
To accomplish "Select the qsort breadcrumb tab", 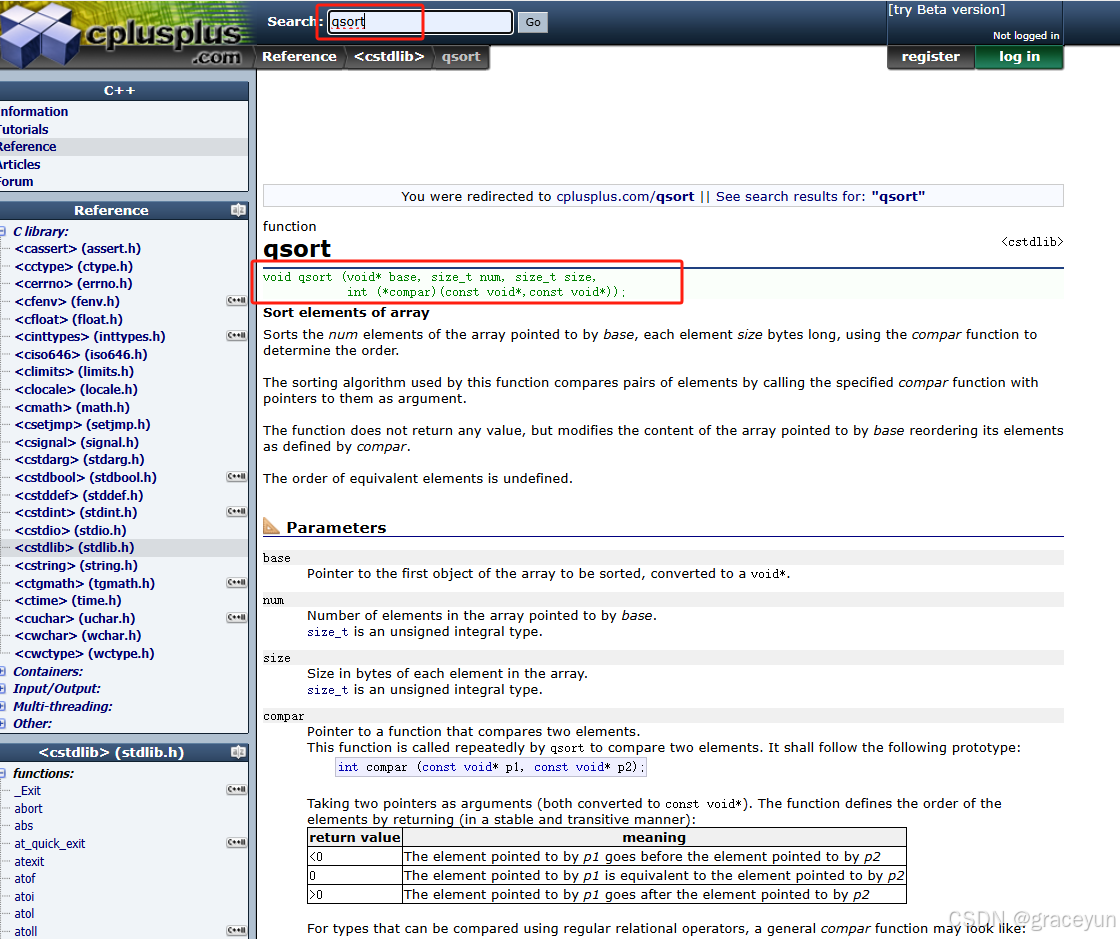I will [x=461, y=56].
